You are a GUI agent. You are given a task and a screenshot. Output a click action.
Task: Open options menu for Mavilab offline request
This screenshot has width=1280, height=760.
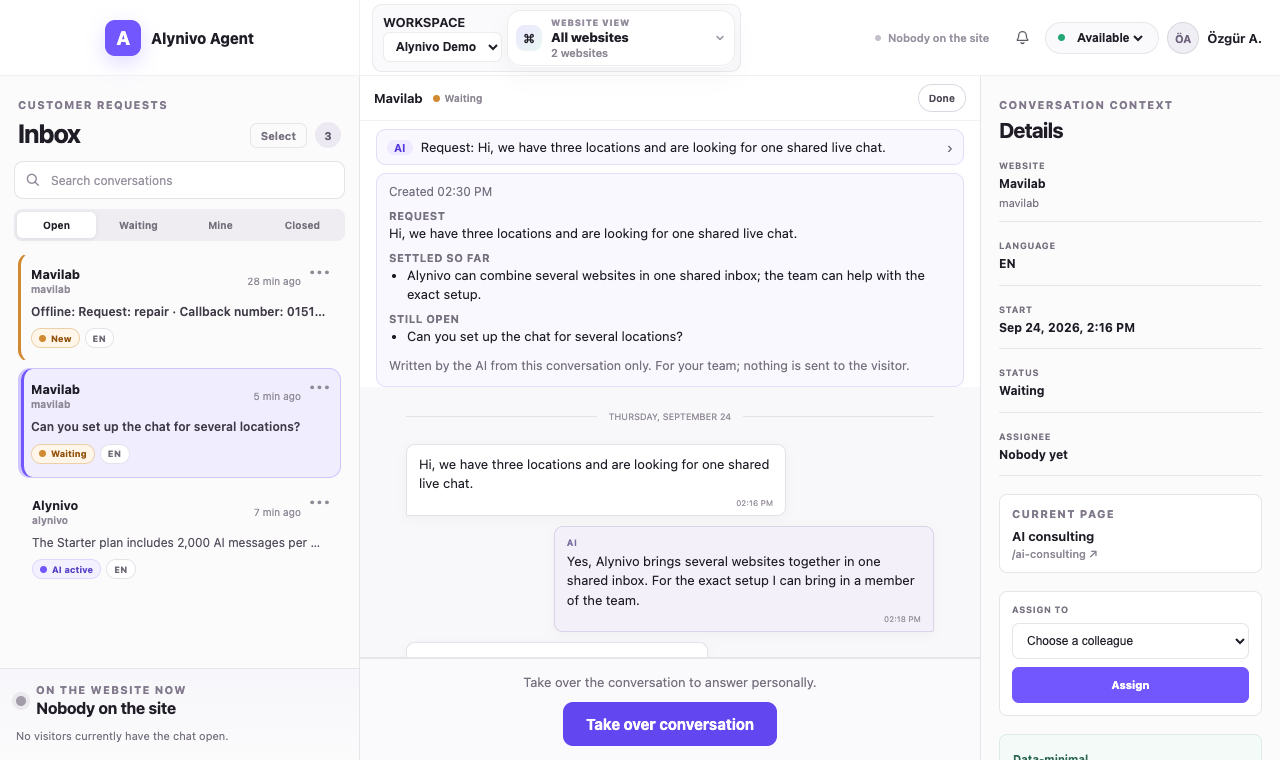pyautogui.click(x=320, y=272)
